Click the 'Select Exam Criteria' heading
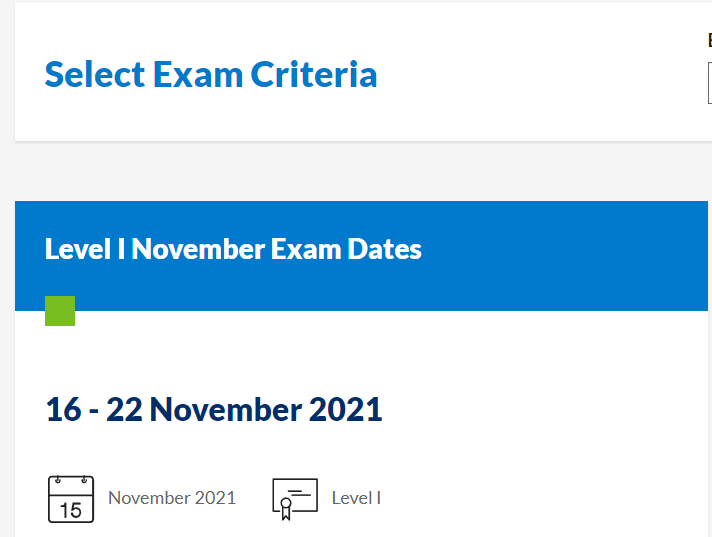 click(x=211, y=75)
